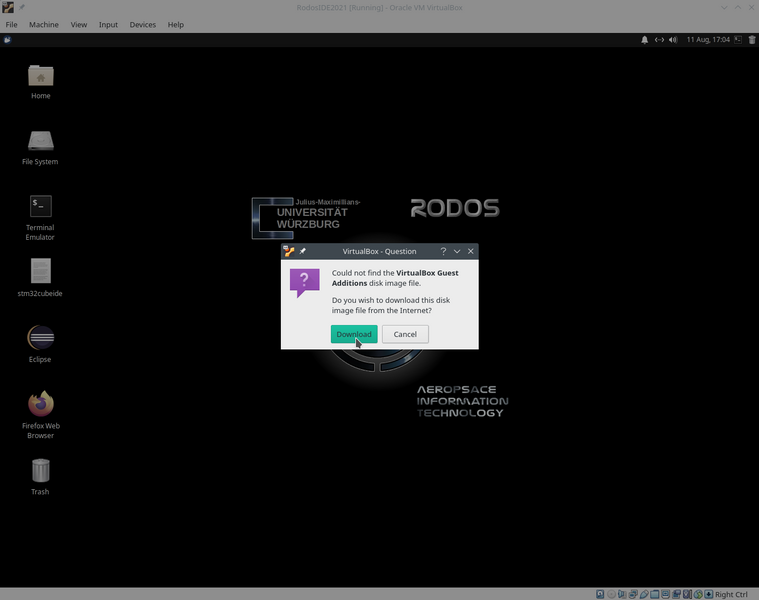
Task: Click the notification bell in the panel
Action: pos(644,40)
